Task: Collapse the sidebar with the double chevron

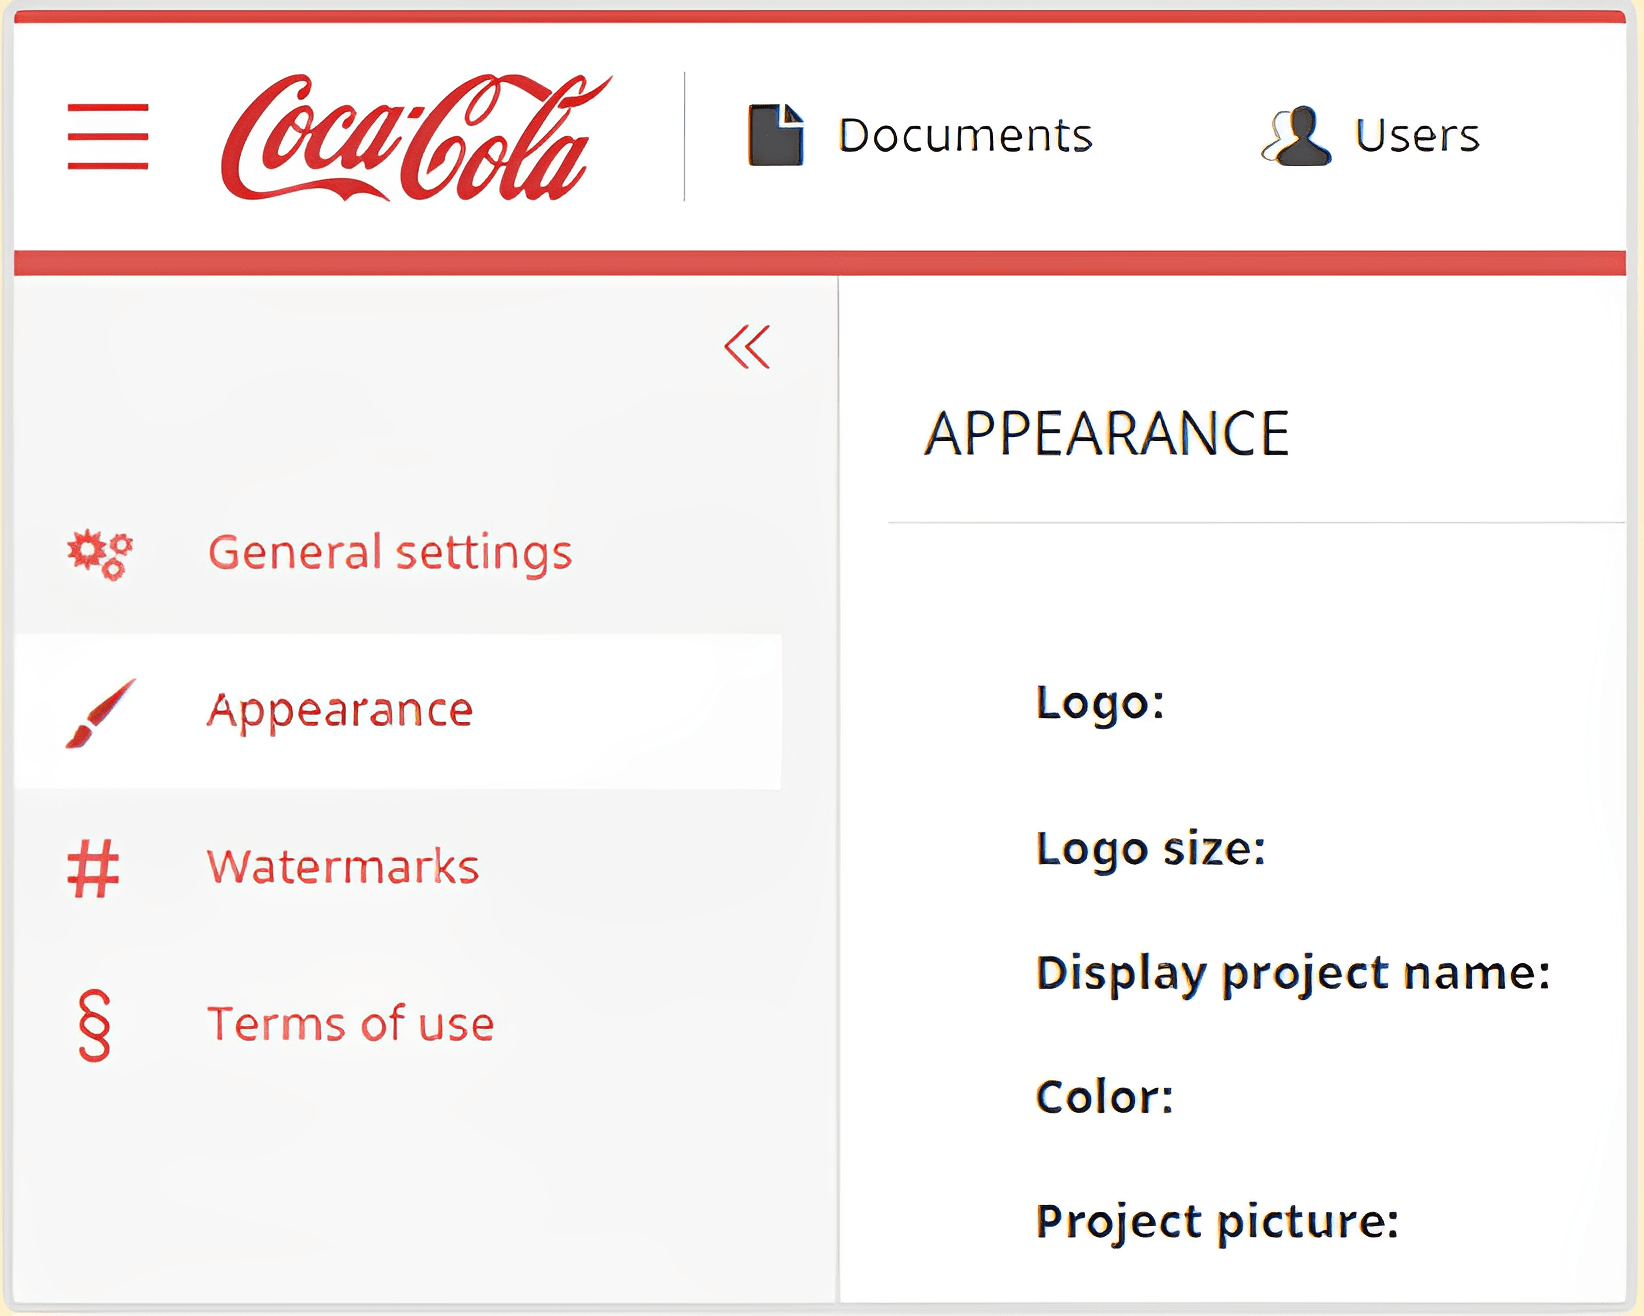Action: [x=747, y=347]
